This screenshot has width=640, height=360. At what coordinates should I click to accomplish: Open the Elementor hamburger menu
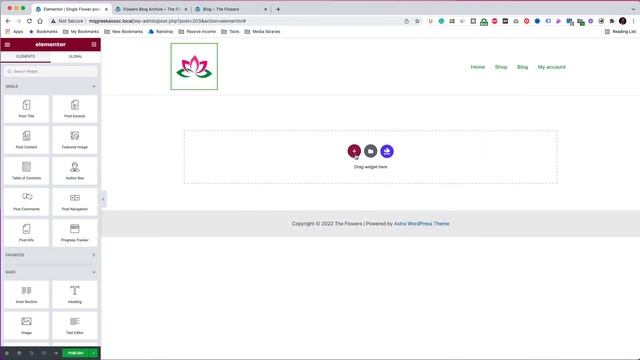click(x=7, y=44)
